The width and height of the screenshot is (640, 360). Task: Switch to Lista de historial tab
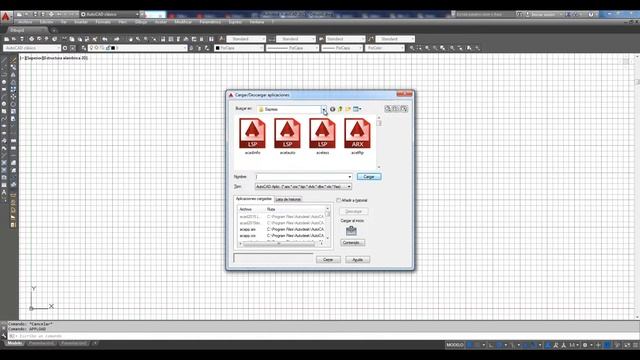(288, 200)
